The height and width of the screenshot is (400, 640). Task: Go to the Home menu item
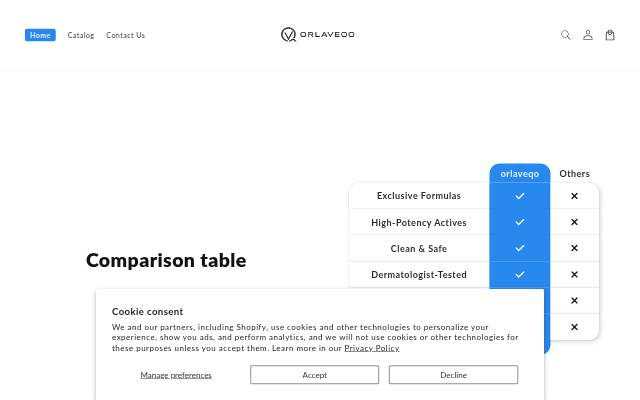[x=40, y=35]
